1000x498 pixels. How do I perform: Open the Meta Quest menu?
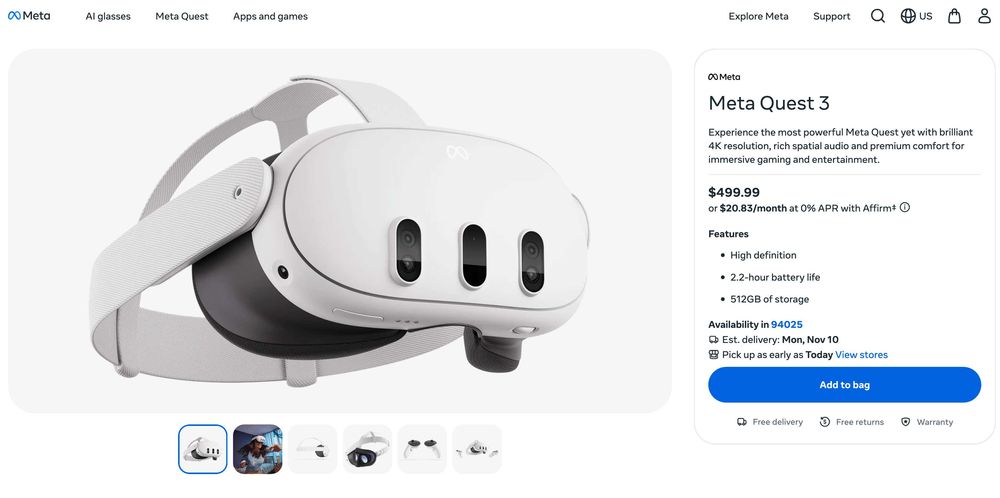[182, 16]
